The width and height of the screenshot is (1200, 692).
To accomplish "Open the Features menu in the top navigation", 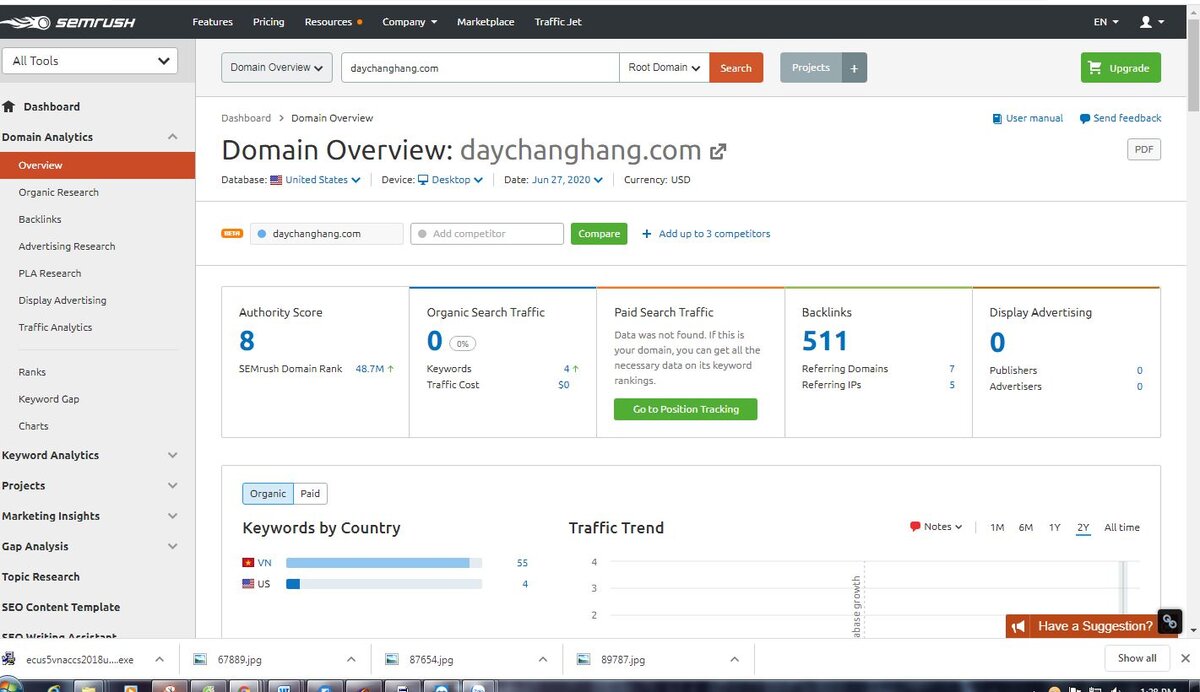I will point(212,21).
